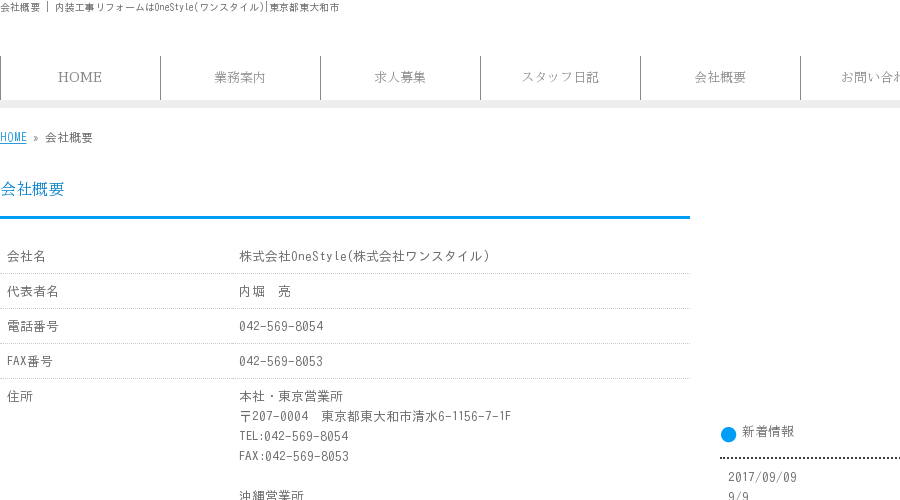Viewport: 900px width, 500px height.
Task: Click the HOME breadcrumb link
Action: click(13, 138)
